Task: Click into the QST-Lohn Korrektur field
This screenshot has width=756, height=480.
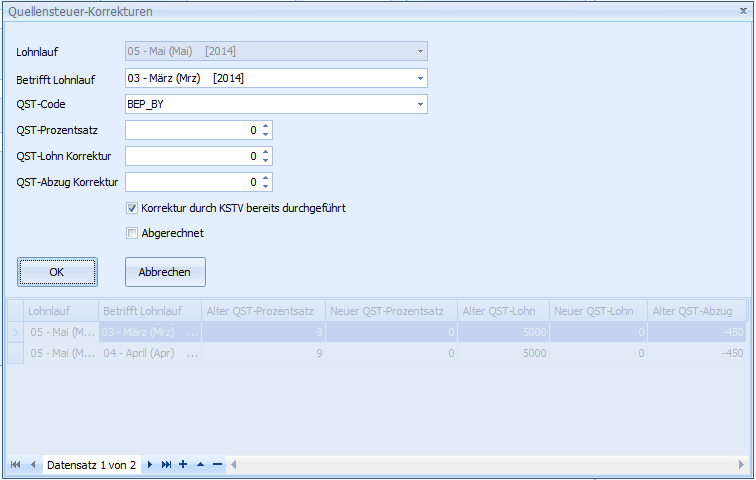Action: pyautogui.click(x=192, y=156)
